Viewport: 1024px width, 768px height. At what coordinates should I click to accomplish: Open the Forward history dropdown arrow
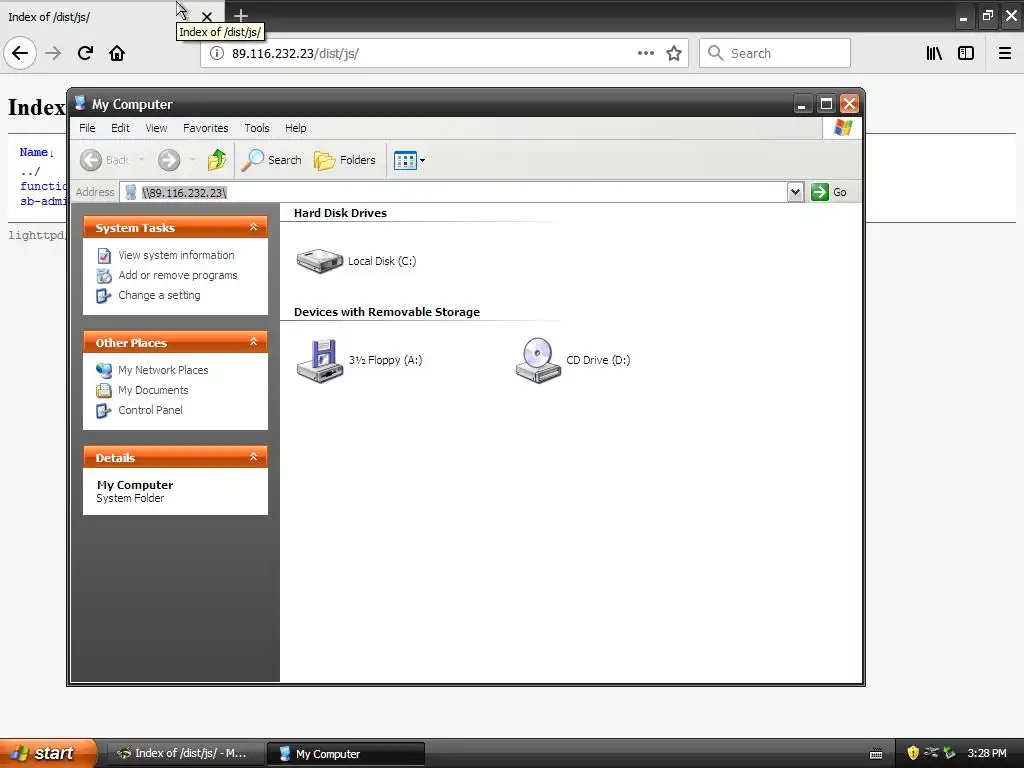(x=192, y=160)
